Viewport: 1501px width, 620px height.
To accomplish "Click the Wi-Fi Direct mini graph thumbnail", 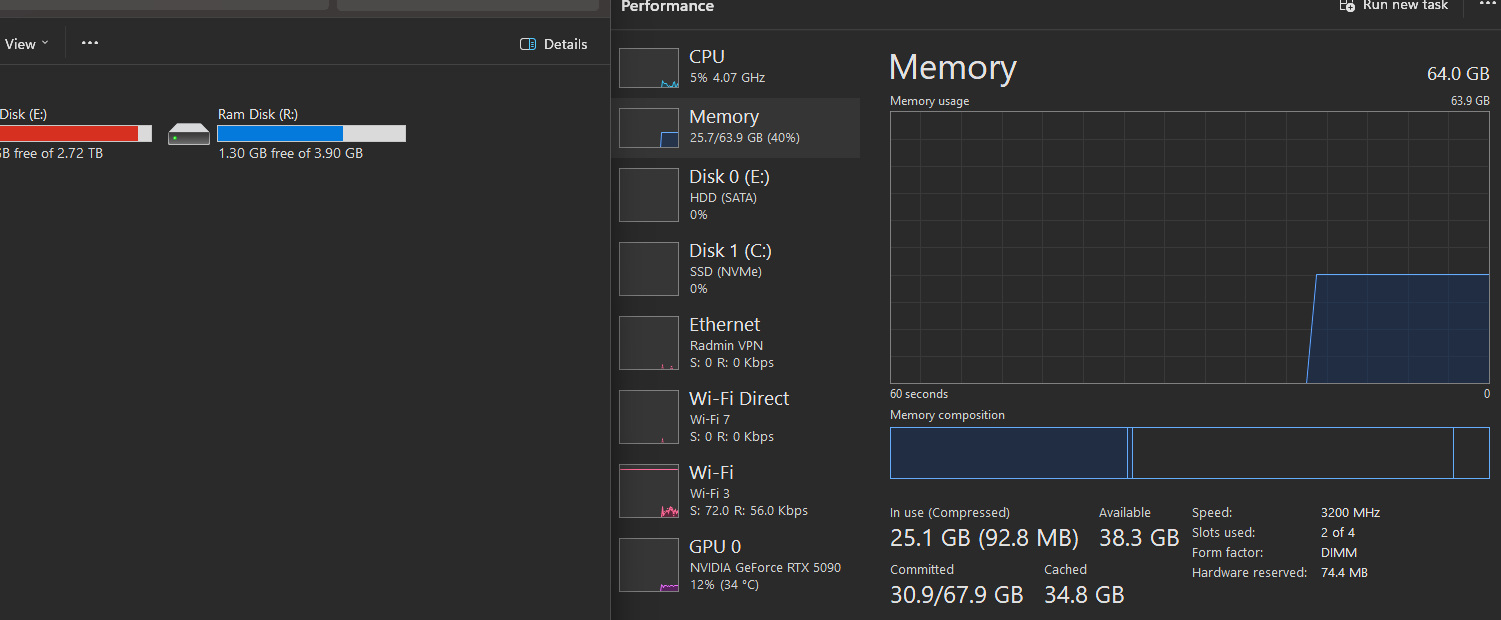I will click(649, 417).
